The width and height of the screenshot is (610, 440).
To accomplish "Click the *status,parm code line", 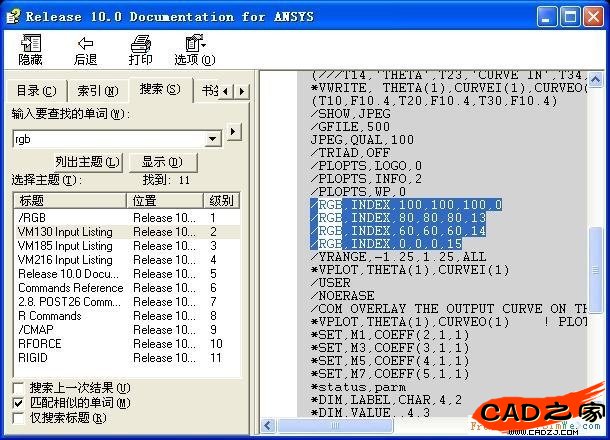I will [358, 387].
